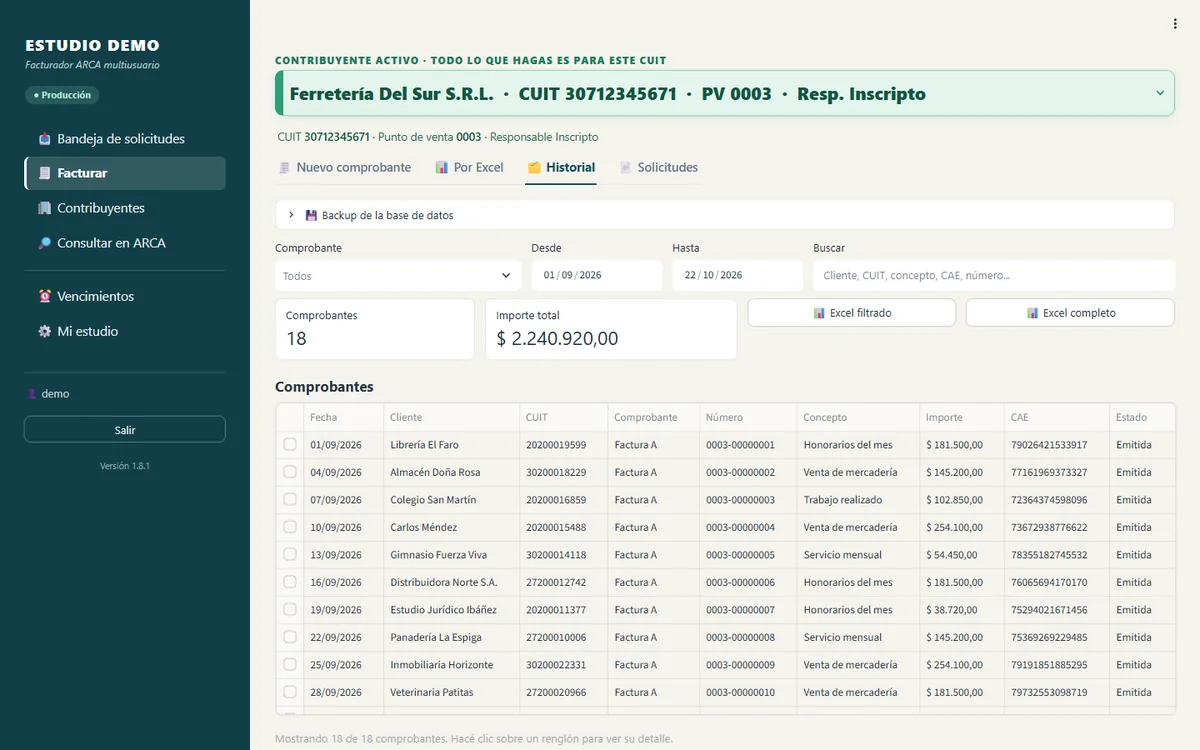Select the header select-all checkbox cell
Viewport: 1200px width, 750px height.
click(290, 417)
